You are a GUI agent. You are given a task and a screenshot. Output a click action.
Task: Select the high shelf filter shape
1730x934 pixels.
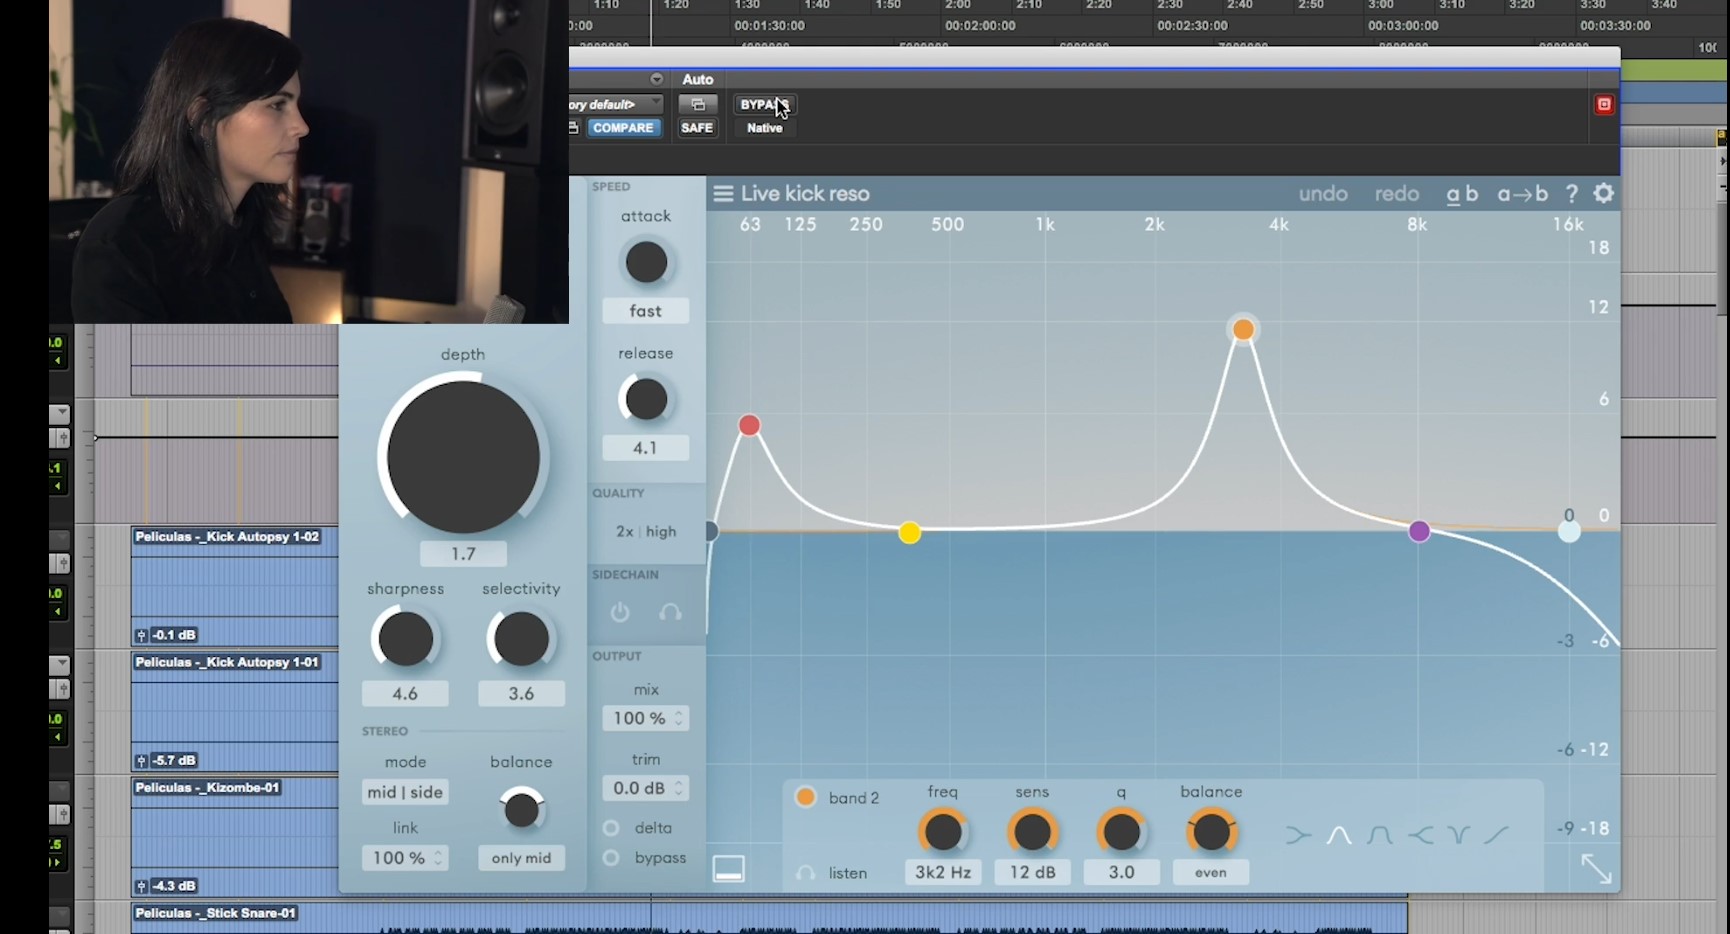click(1421, 835)
